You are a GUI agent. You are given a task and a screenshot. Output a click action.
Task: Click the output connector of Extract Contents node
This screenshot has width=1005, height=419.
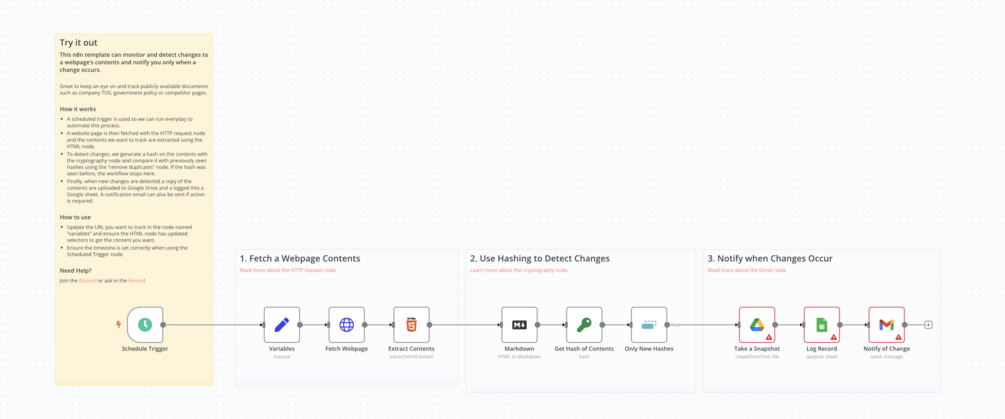point(429,325)
